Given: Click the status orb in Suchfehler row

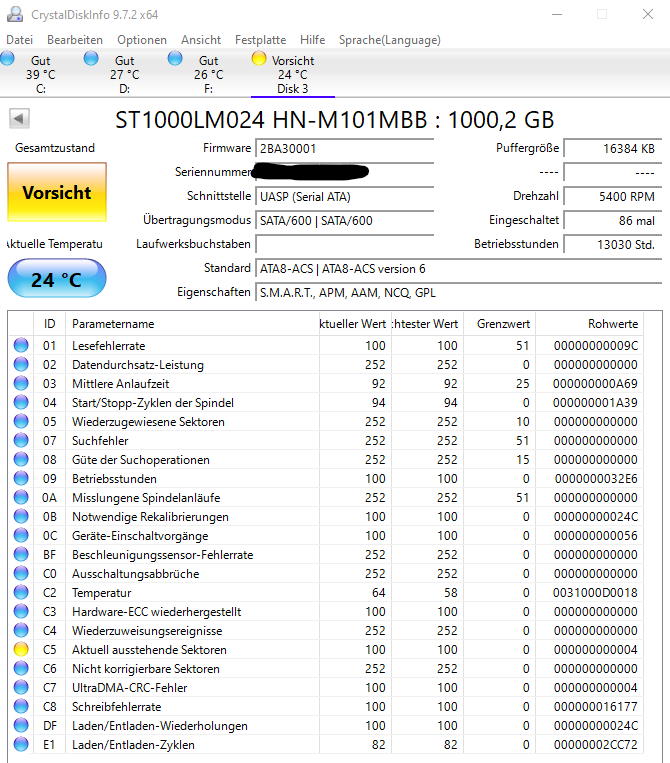Looking at the screenshot, I should pyautogui.click(x=21, y=440).
